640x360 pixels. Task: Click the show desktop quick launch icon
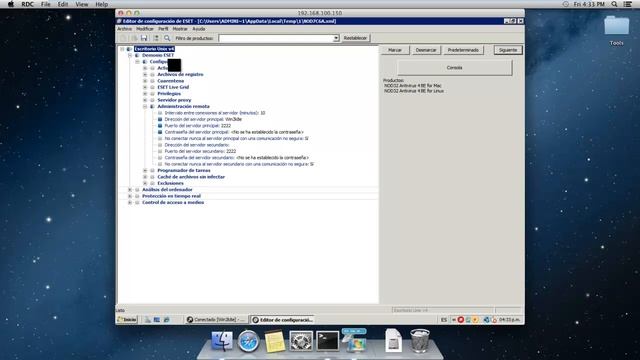pos(157,320)
